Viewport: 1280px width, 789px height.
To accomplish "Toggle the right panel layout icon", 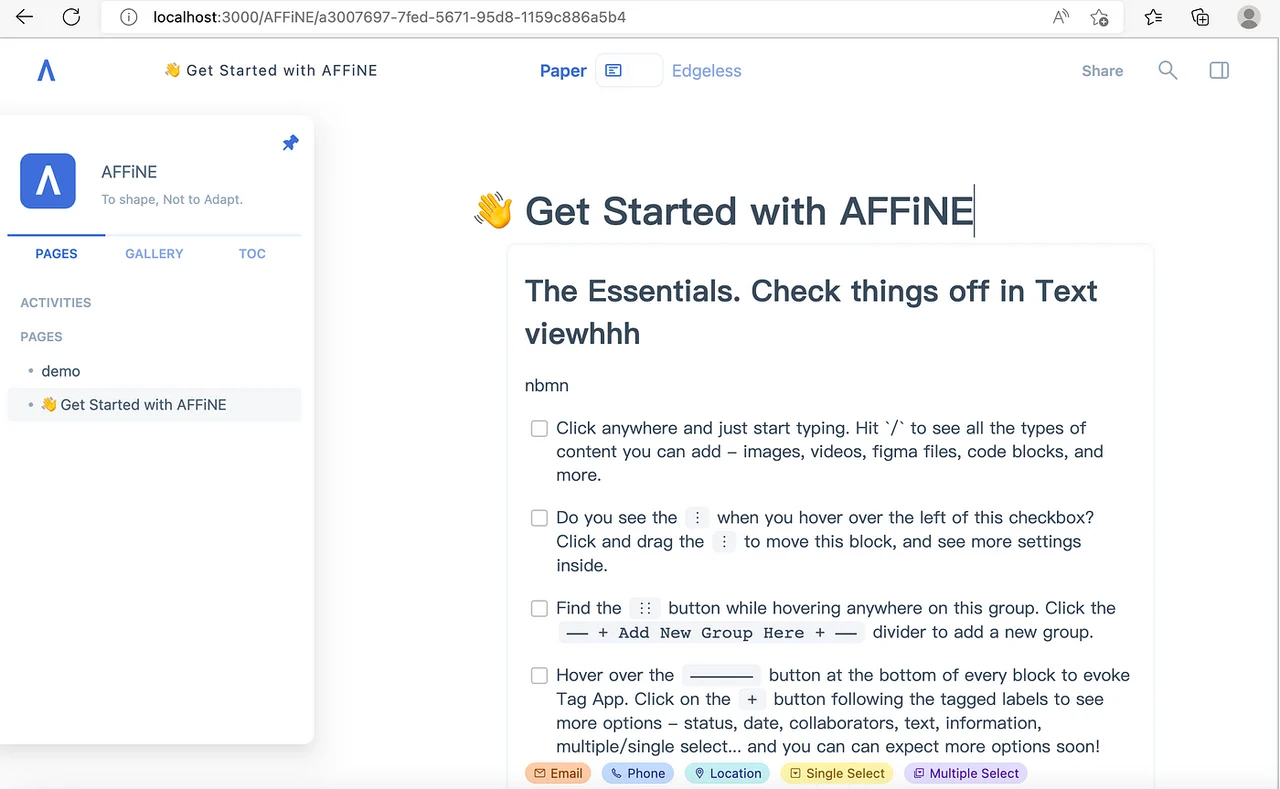I will tap(1219, 70).
